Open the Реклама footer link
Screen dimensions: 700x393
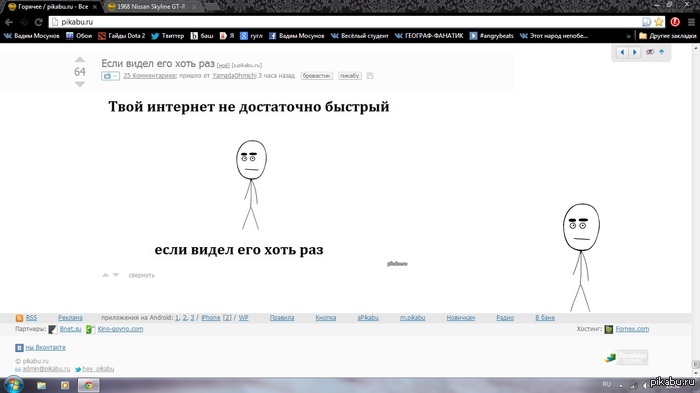pos(70,318)
